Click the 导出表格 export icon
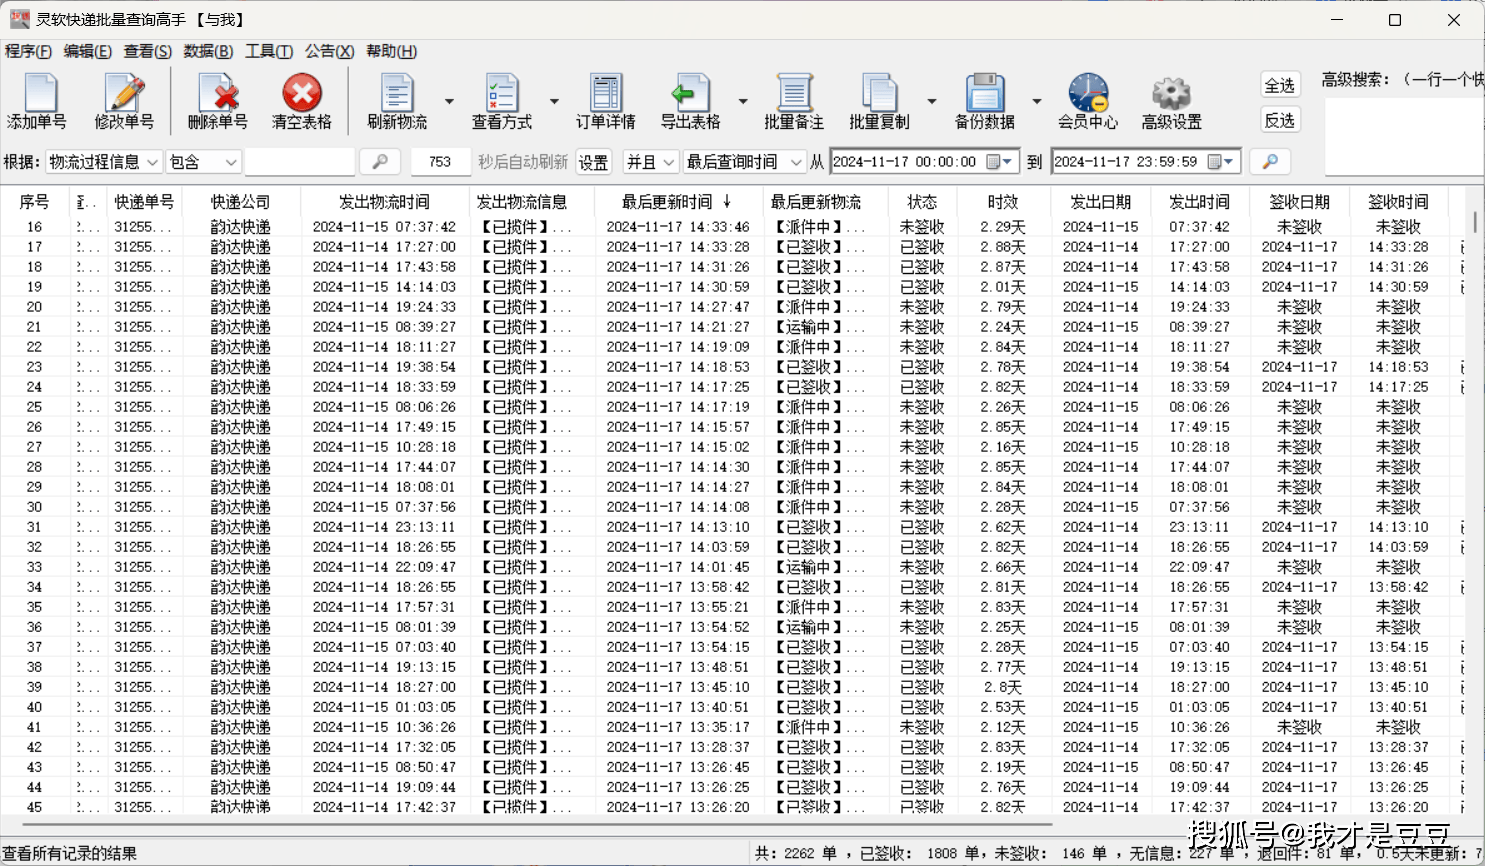Screen dimensions: 1485x866 (x=690, y=94)
